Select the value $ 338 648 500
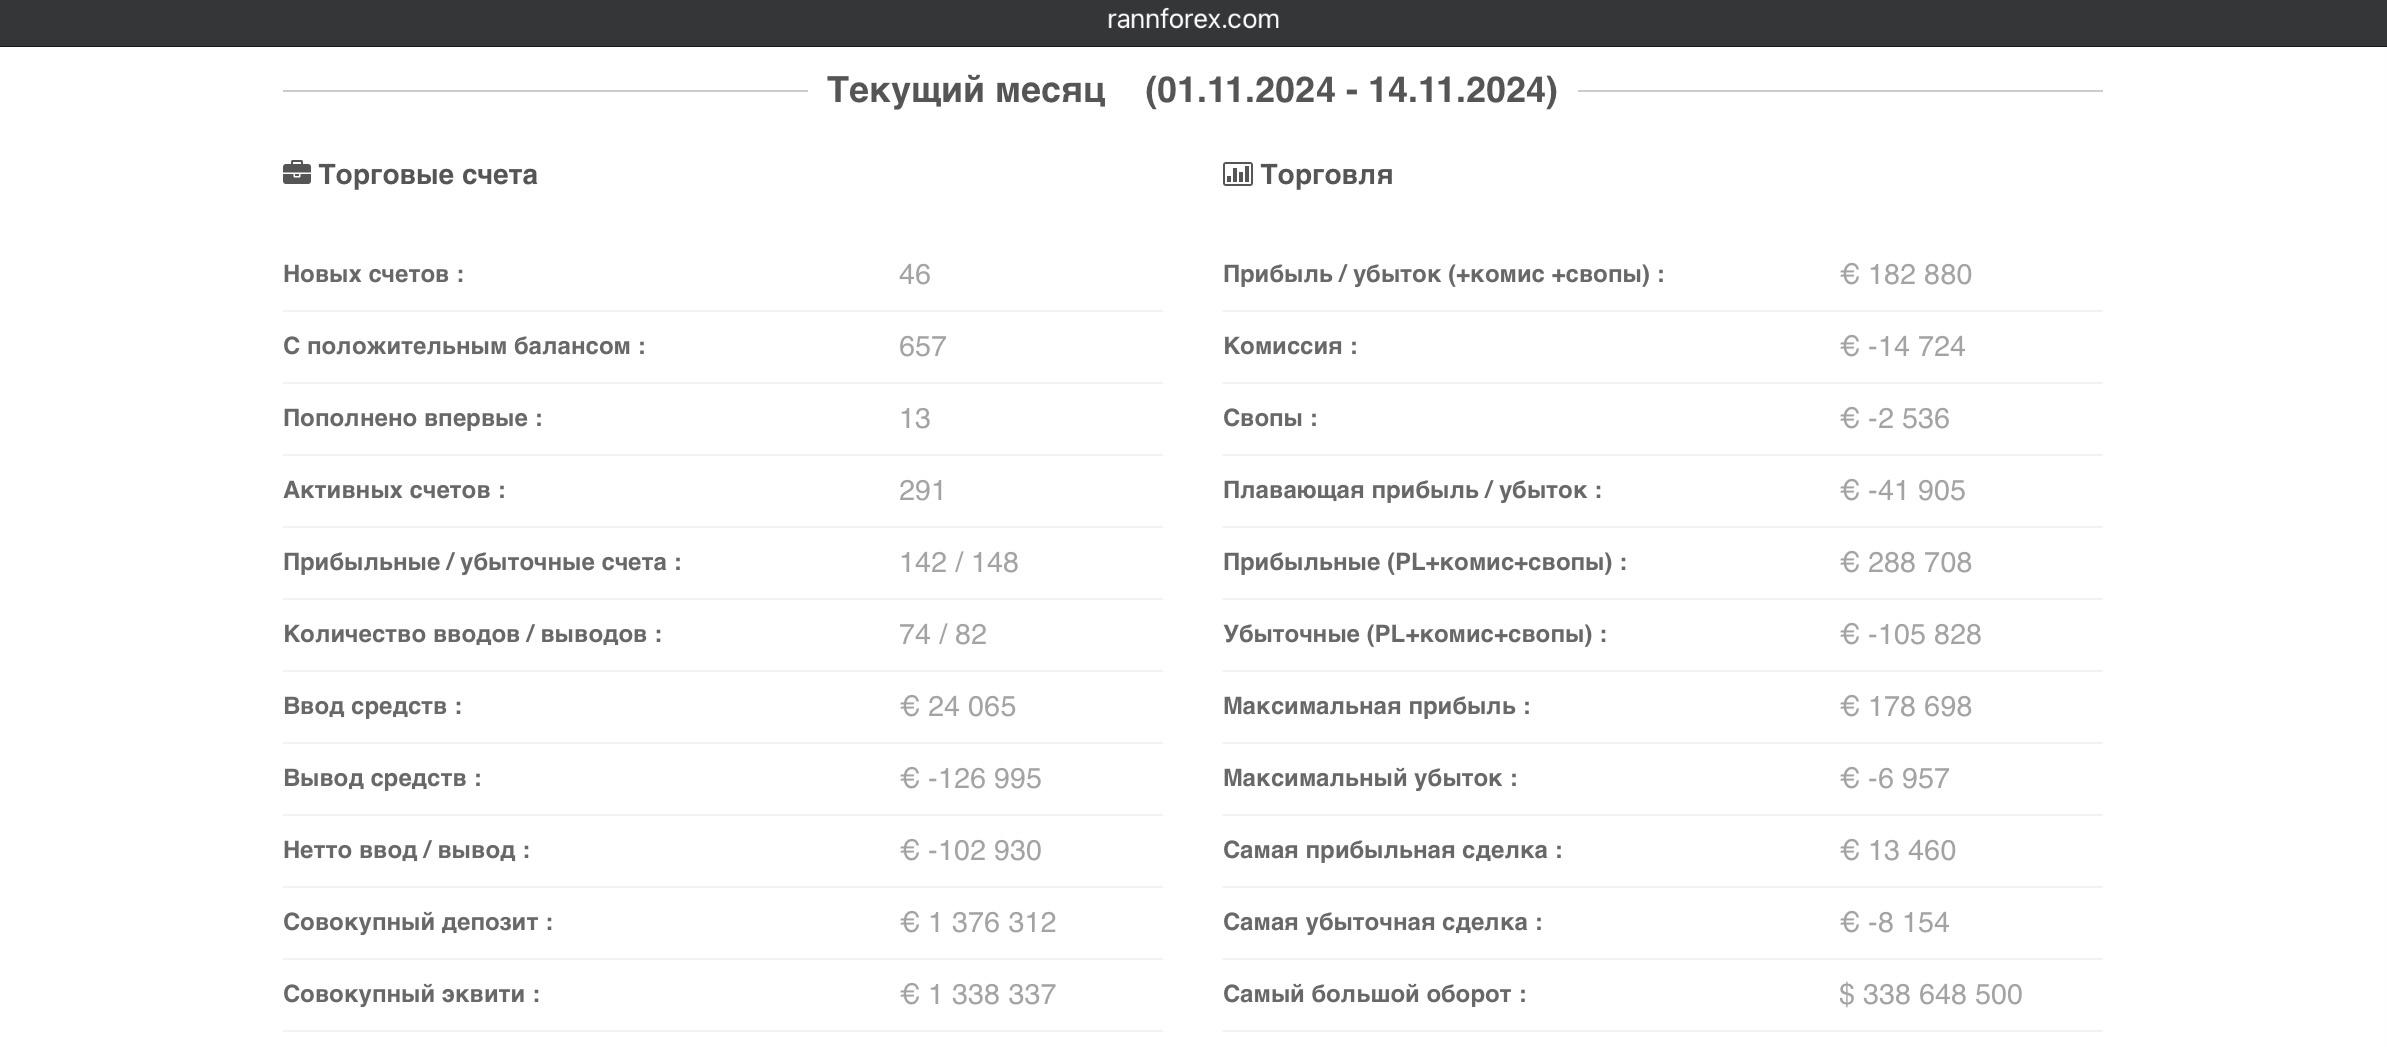This screenshot has width=2387, height=1047. pos(1930,994)
